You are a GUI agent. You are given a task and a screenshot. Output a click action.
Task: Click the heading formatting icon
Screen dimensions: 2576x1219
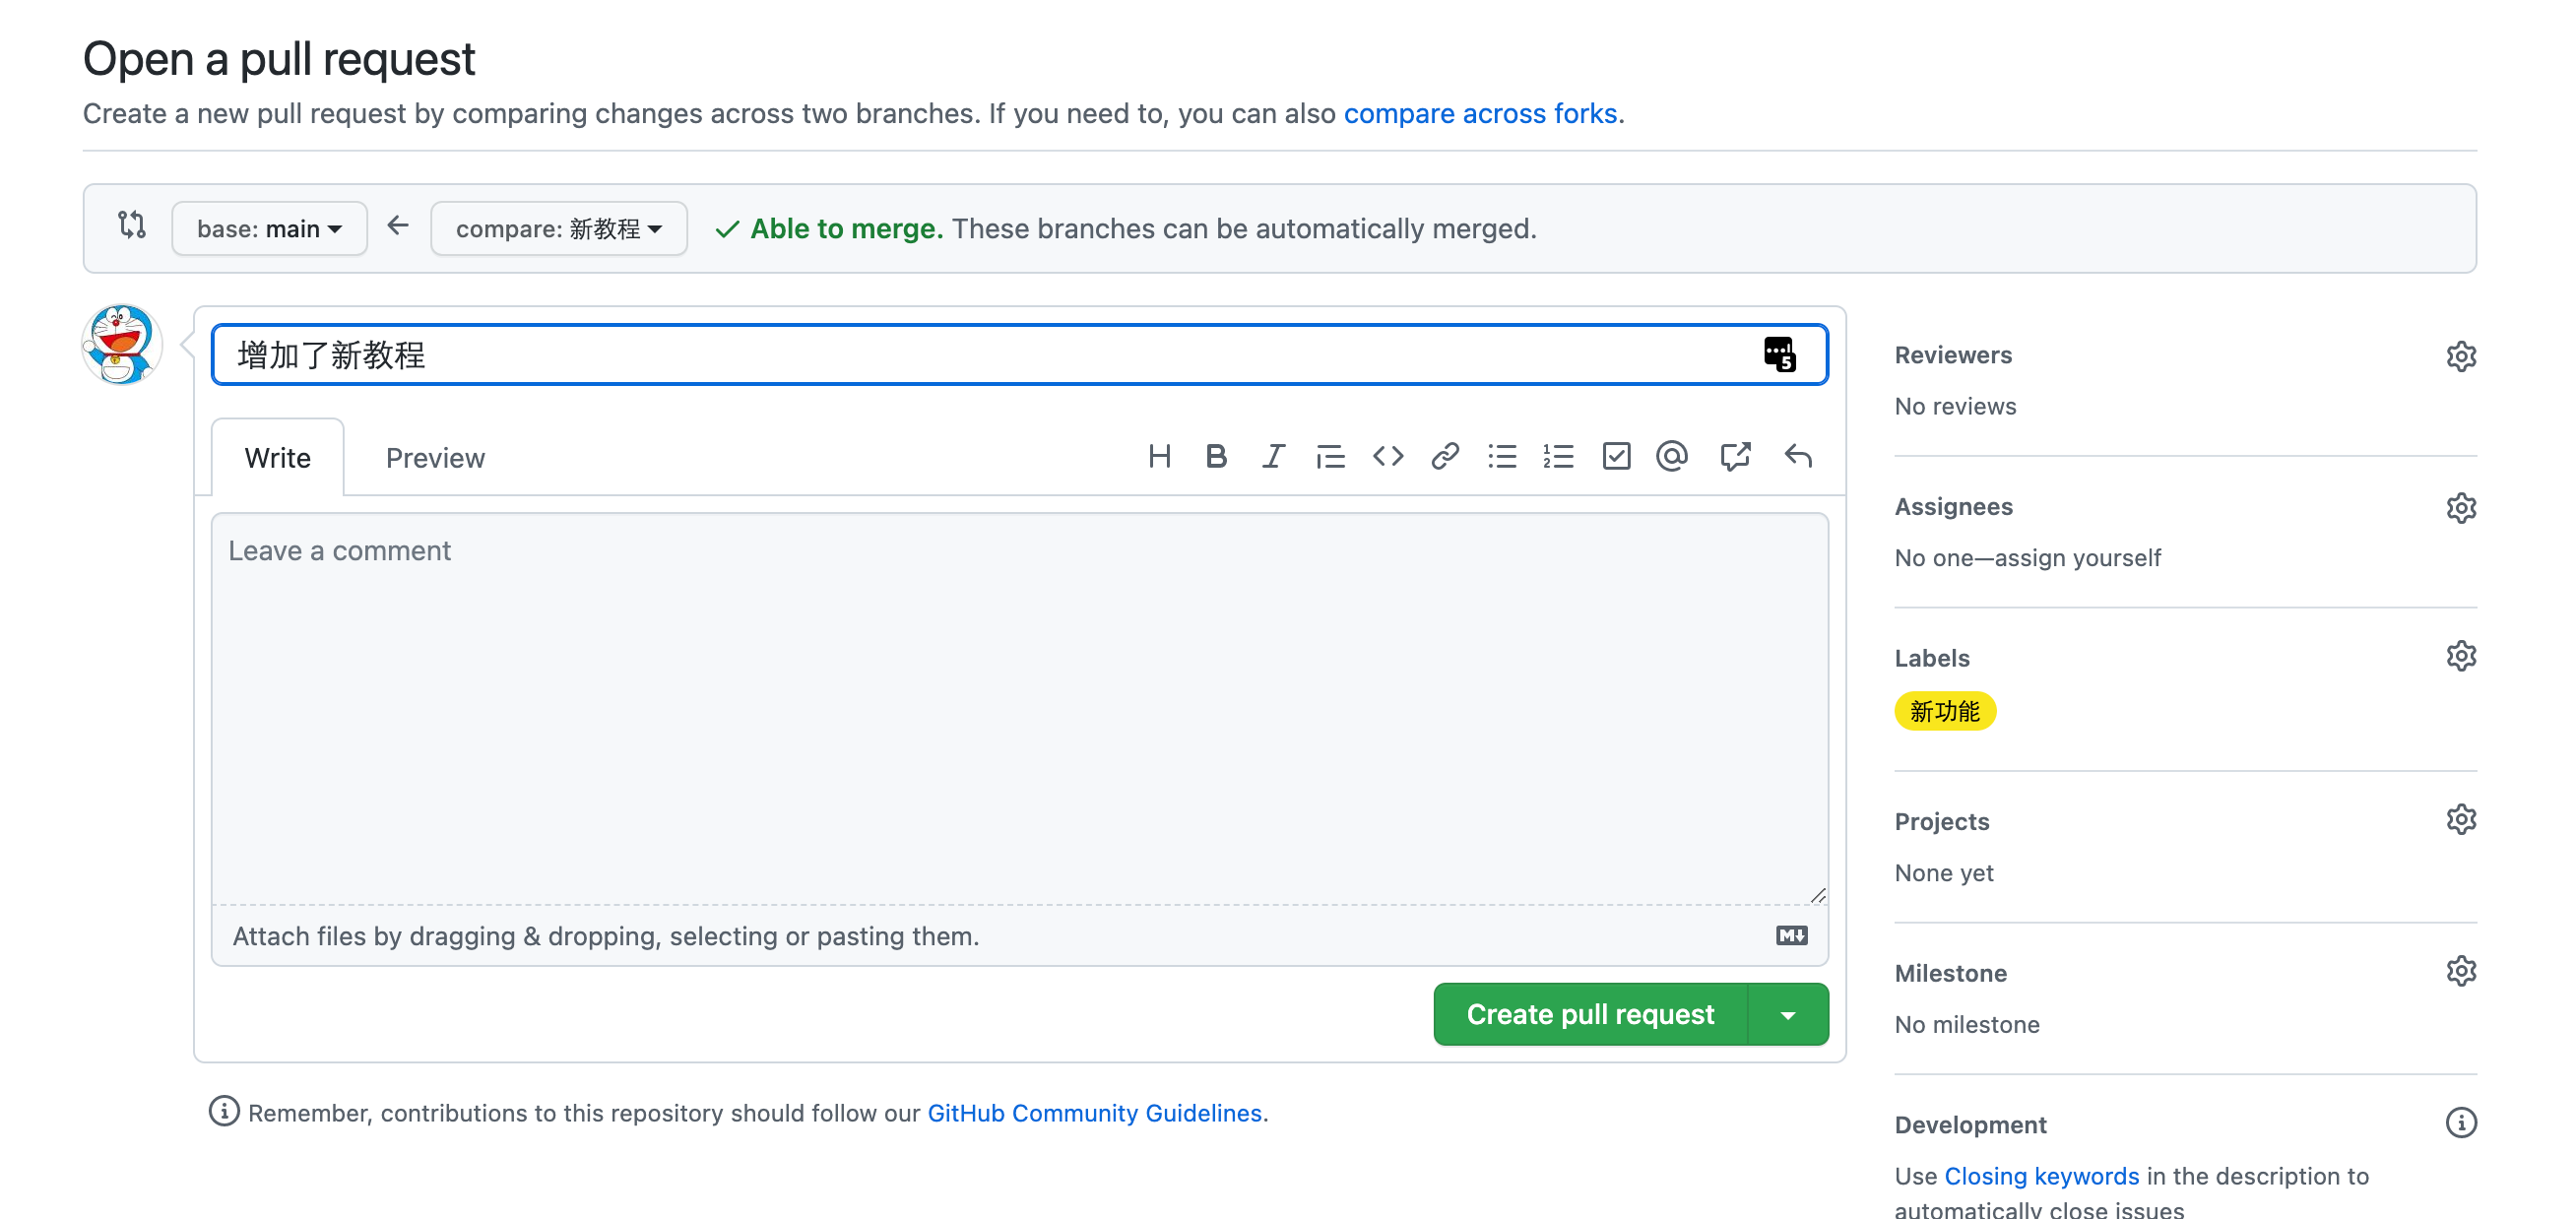(x=1159, y=457)
